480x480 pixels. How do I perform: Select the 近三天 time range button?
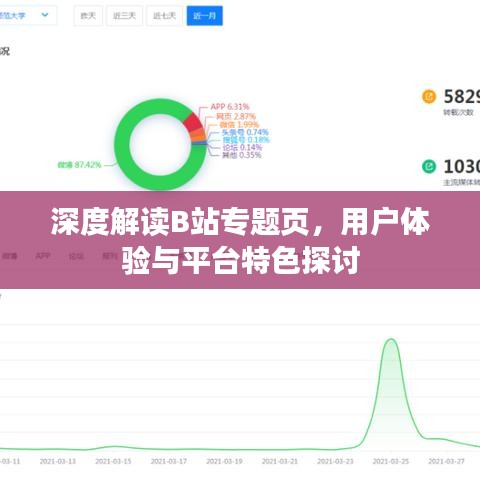click(124, 15)
